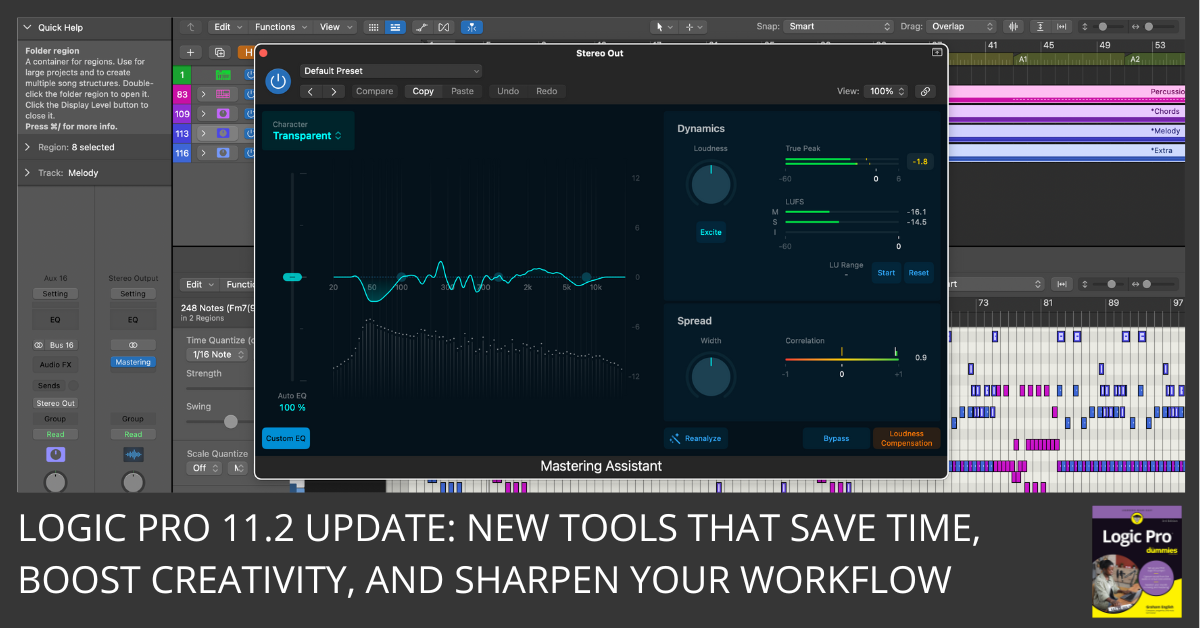Screen dimensions: 1200x628
Task: Click the add track plus icon
Action: (x=190, y=52)
